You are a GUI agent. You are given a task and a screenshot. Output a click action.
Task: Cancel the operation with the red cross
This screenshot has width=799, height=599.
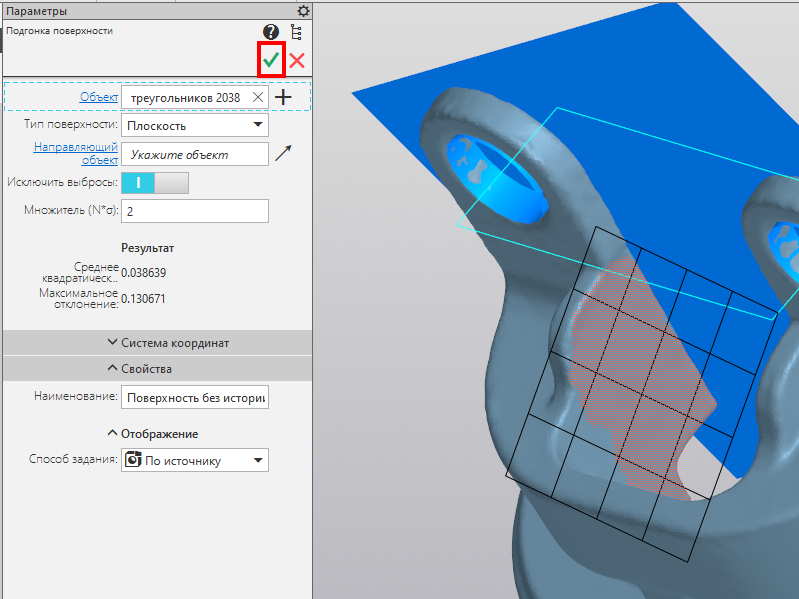click(297, 61)
